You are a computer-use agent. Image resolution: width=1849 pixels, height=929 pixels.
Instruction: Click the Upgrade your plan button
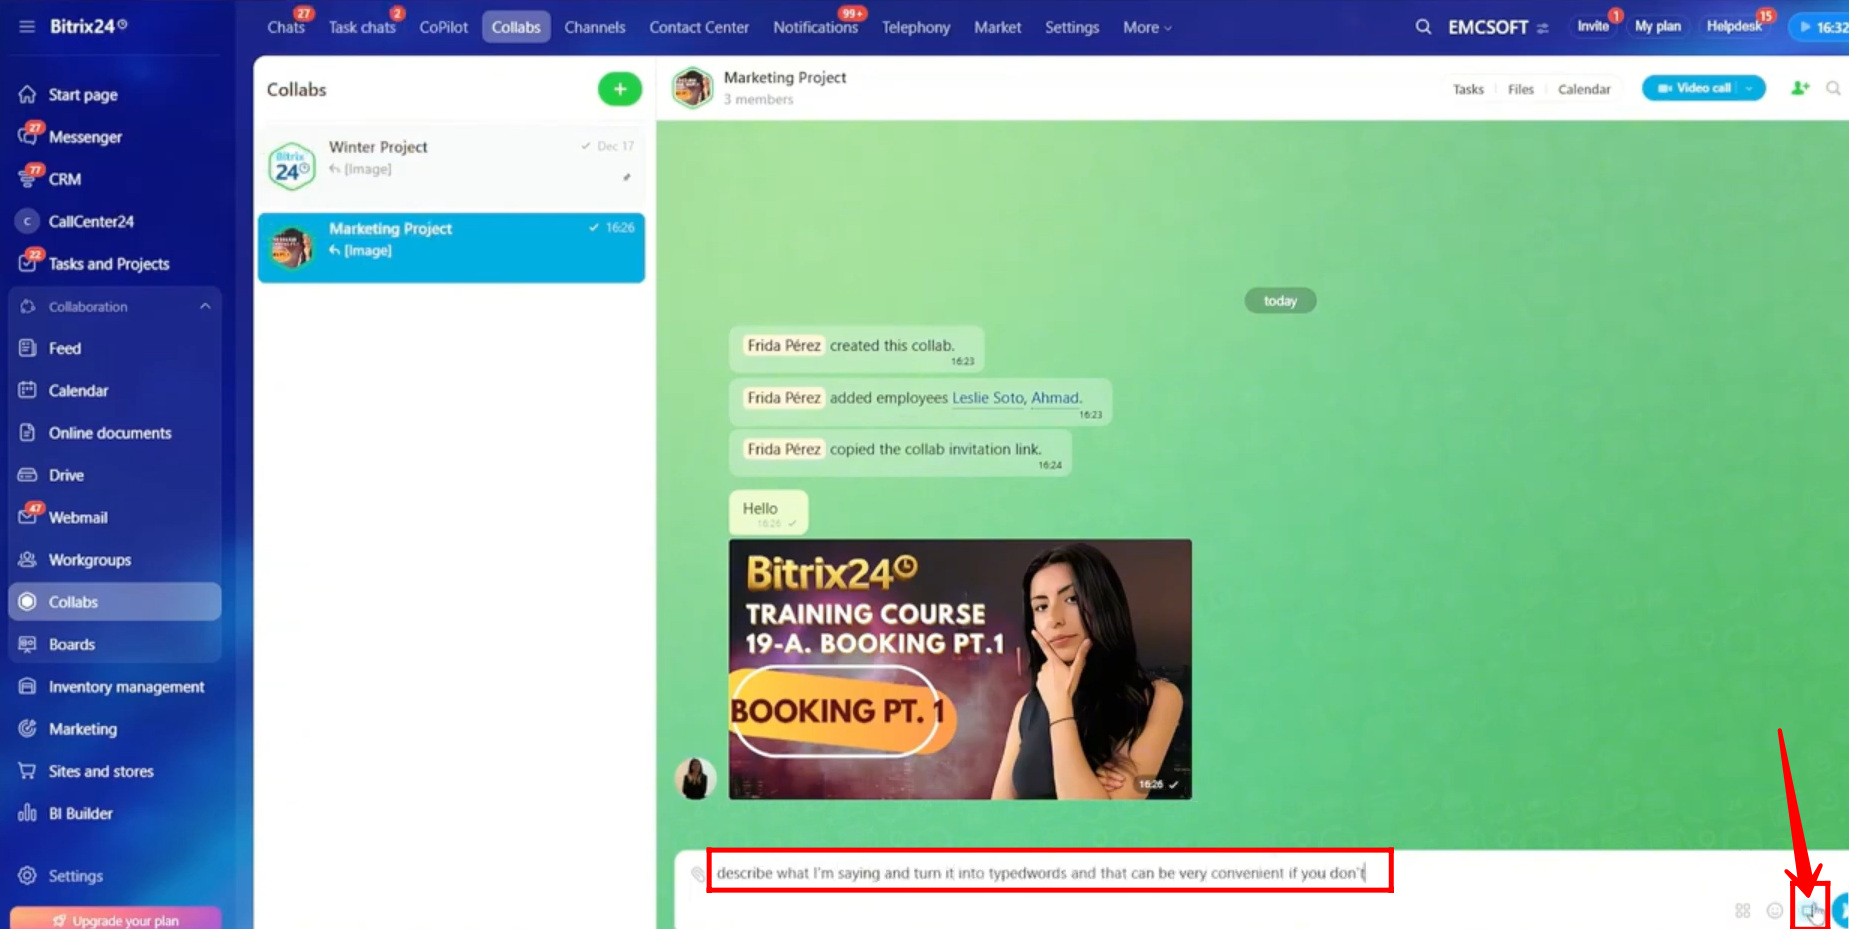[x=116, y=919]
